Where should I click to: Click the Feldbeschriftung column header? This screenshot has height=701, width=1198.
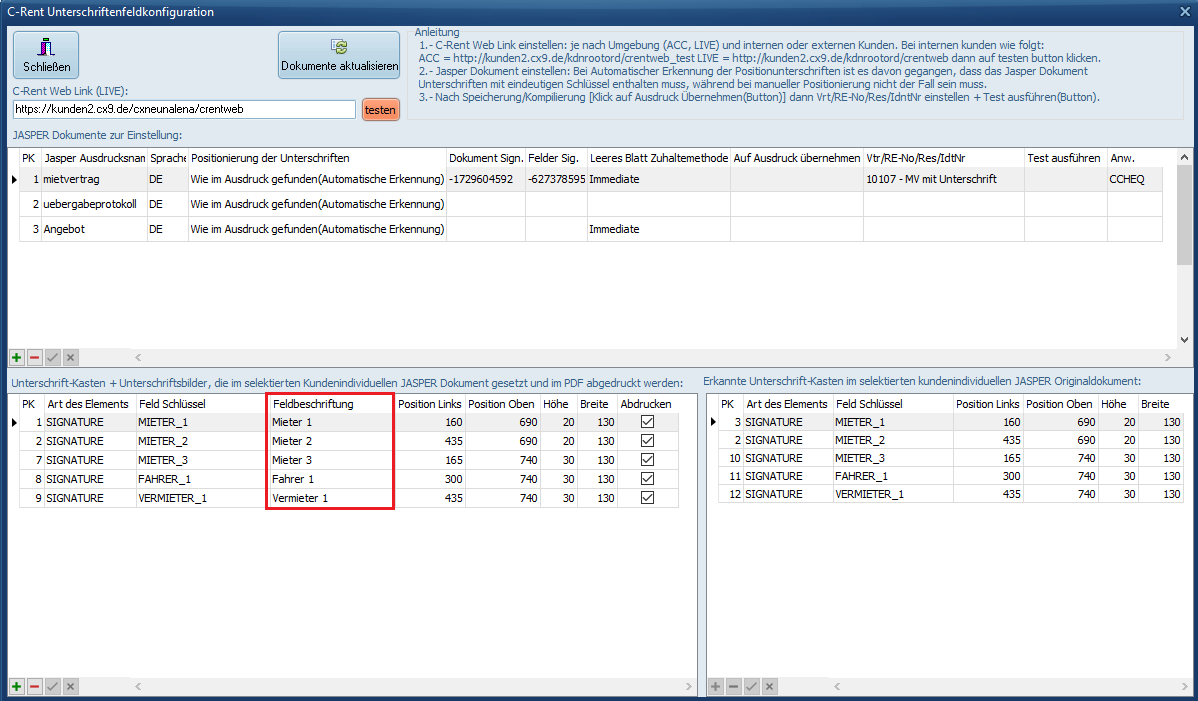(x=329, y=404)
